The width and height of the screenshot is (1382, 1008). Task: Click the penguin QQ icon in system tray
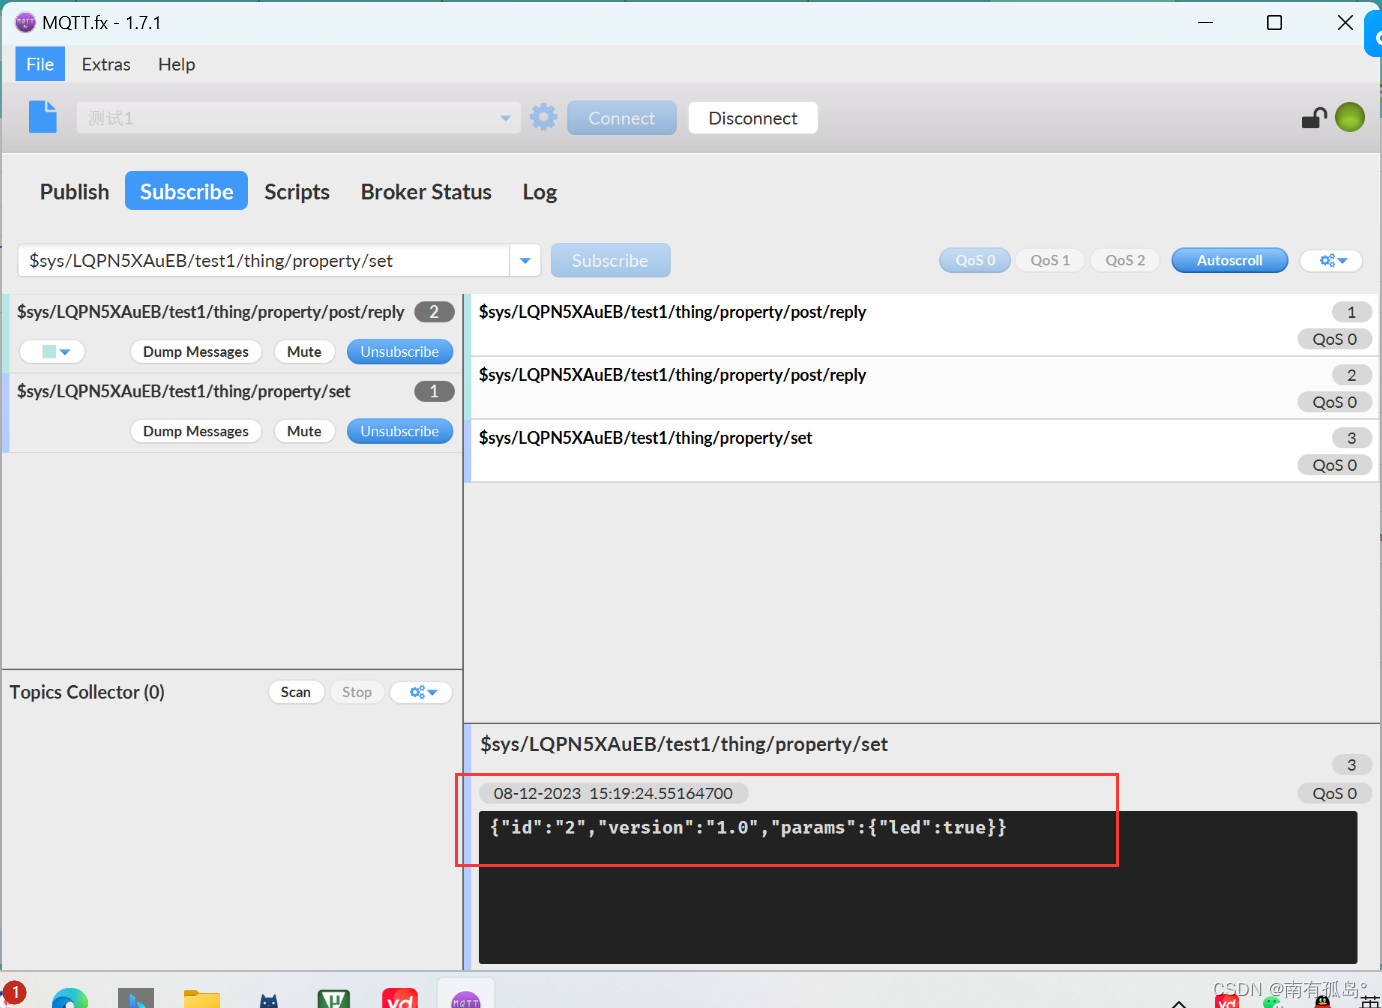[x=1323, y=1000]
